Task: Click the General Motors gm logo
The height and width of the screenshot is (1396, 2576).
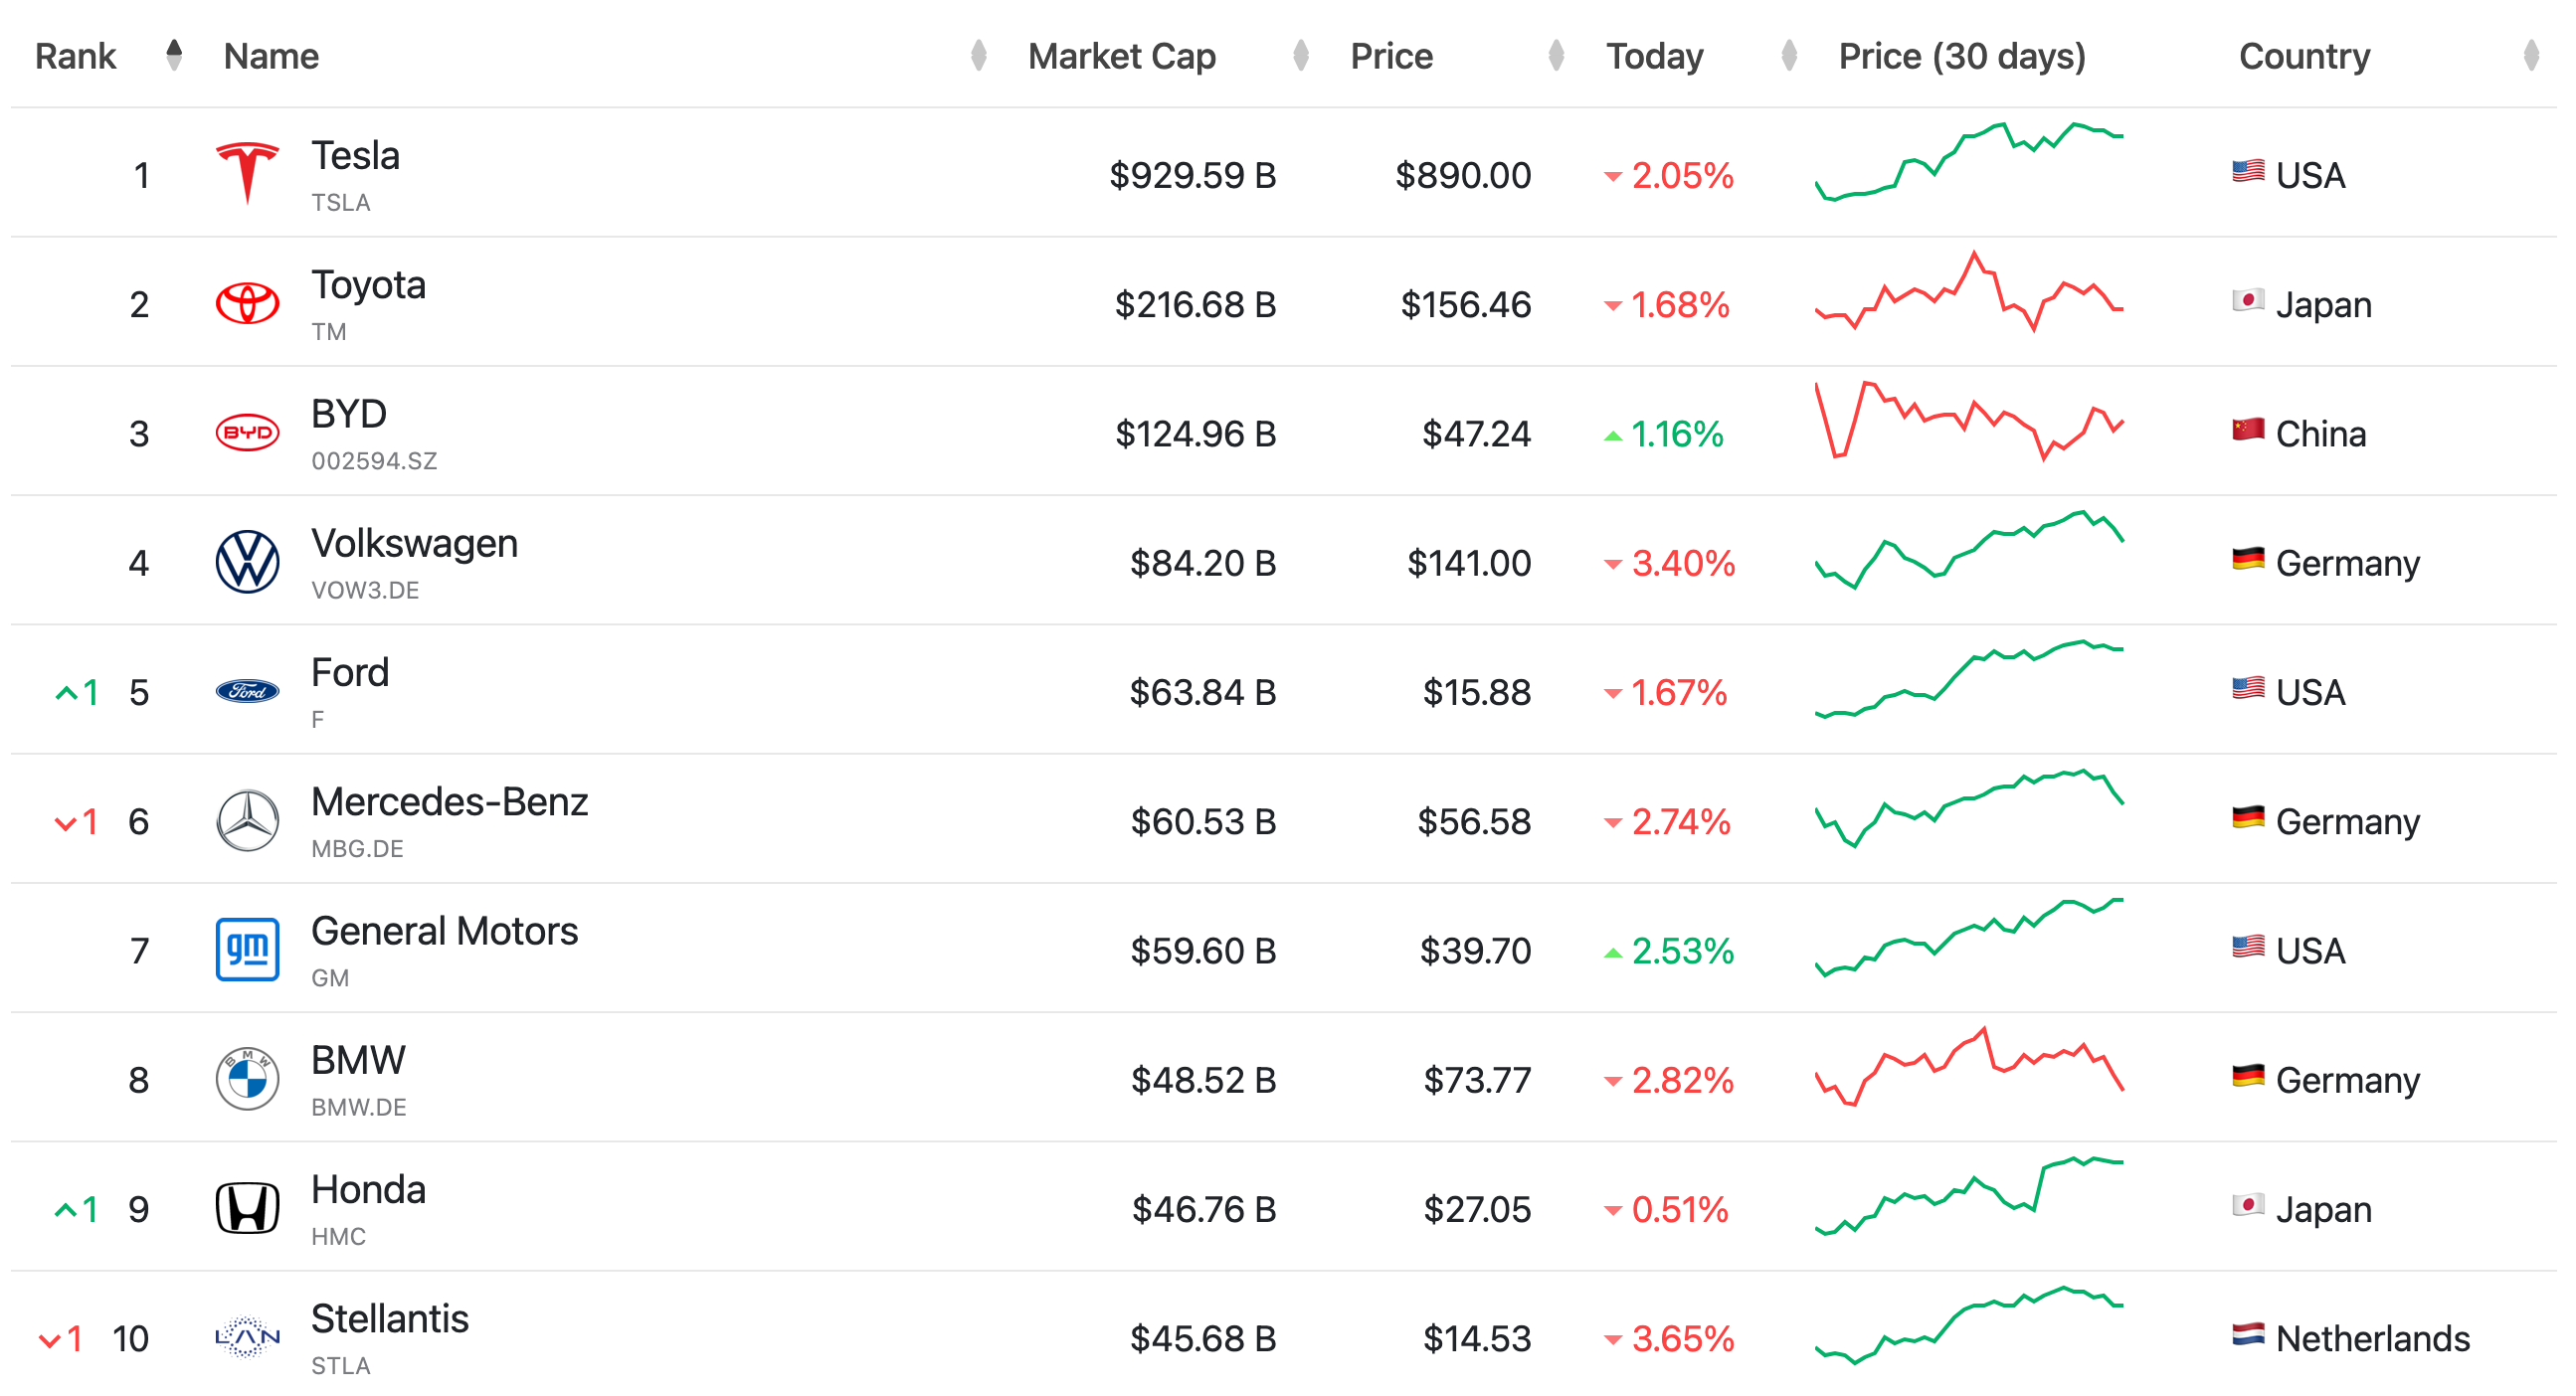Action: tap(247, 949)
